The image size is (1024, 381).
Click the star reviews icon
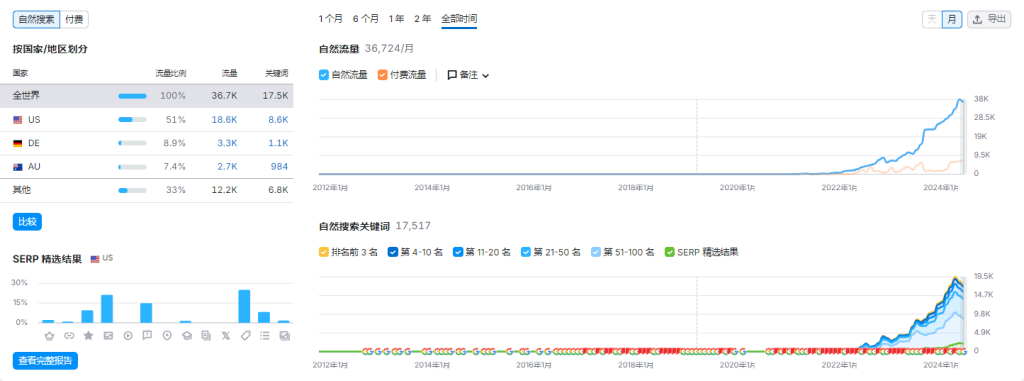pyautogui.click(x=88, y=335)
